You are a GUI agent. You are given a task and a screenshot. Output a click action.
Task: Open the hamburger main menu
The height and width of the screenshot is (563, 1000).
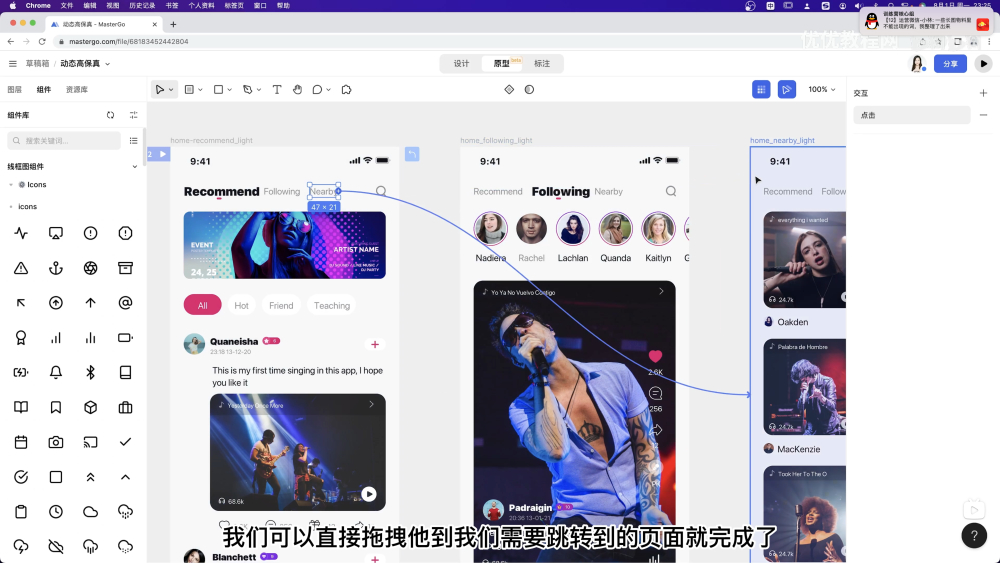pos(13,64)
